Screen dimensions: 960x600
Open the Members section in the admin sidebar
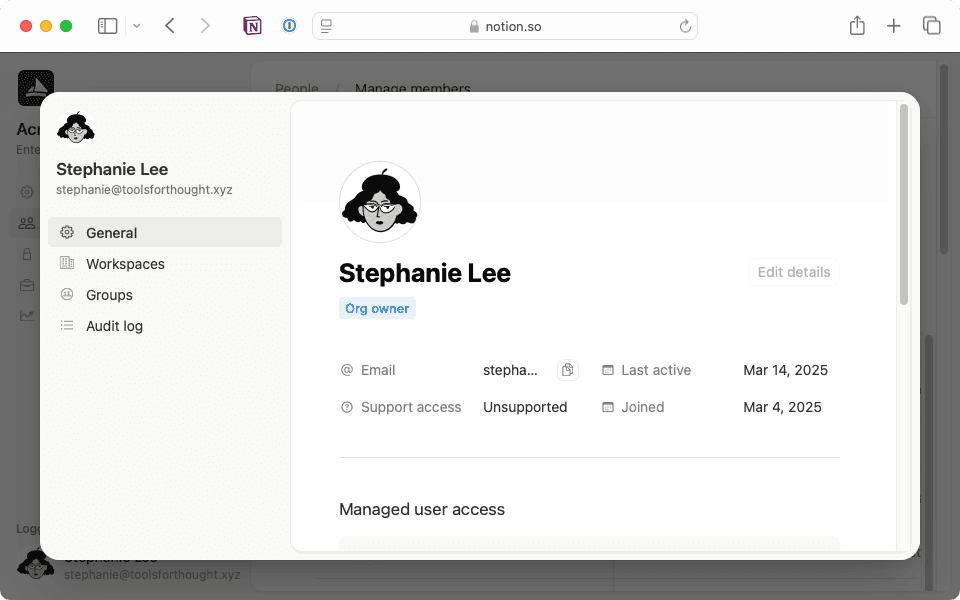(27, 223)
